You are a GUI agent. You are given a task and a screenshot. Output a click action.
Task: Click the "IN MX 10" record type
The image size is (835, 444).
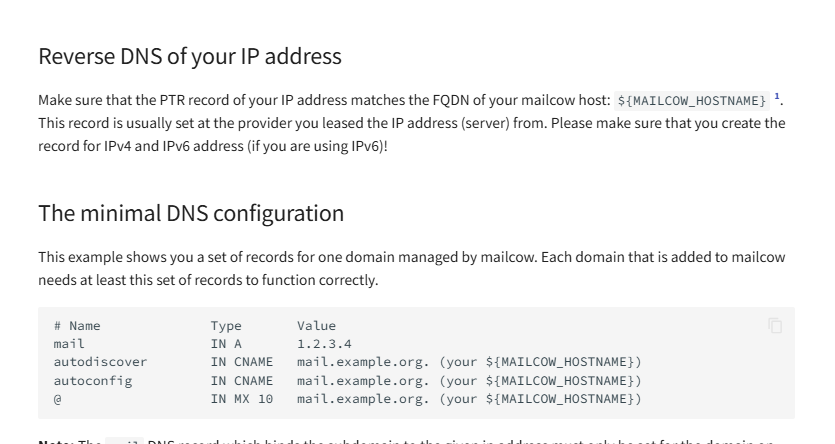[x=241, y=399]
